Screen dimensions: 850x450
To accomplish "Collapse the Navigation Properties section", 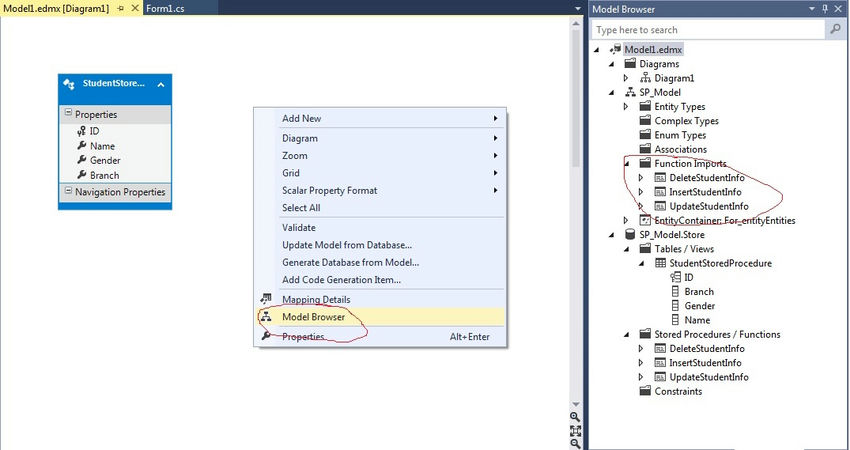I will point(68,191).
